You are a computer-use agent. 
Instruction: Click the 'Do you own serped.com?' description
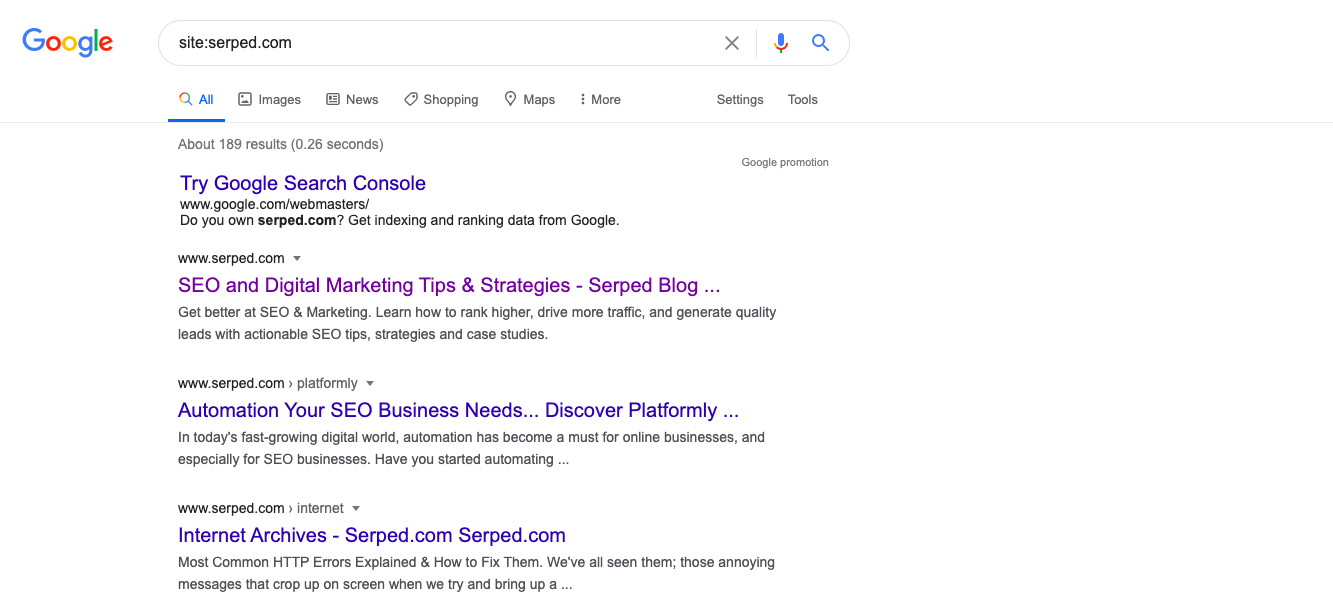(400, 220)
